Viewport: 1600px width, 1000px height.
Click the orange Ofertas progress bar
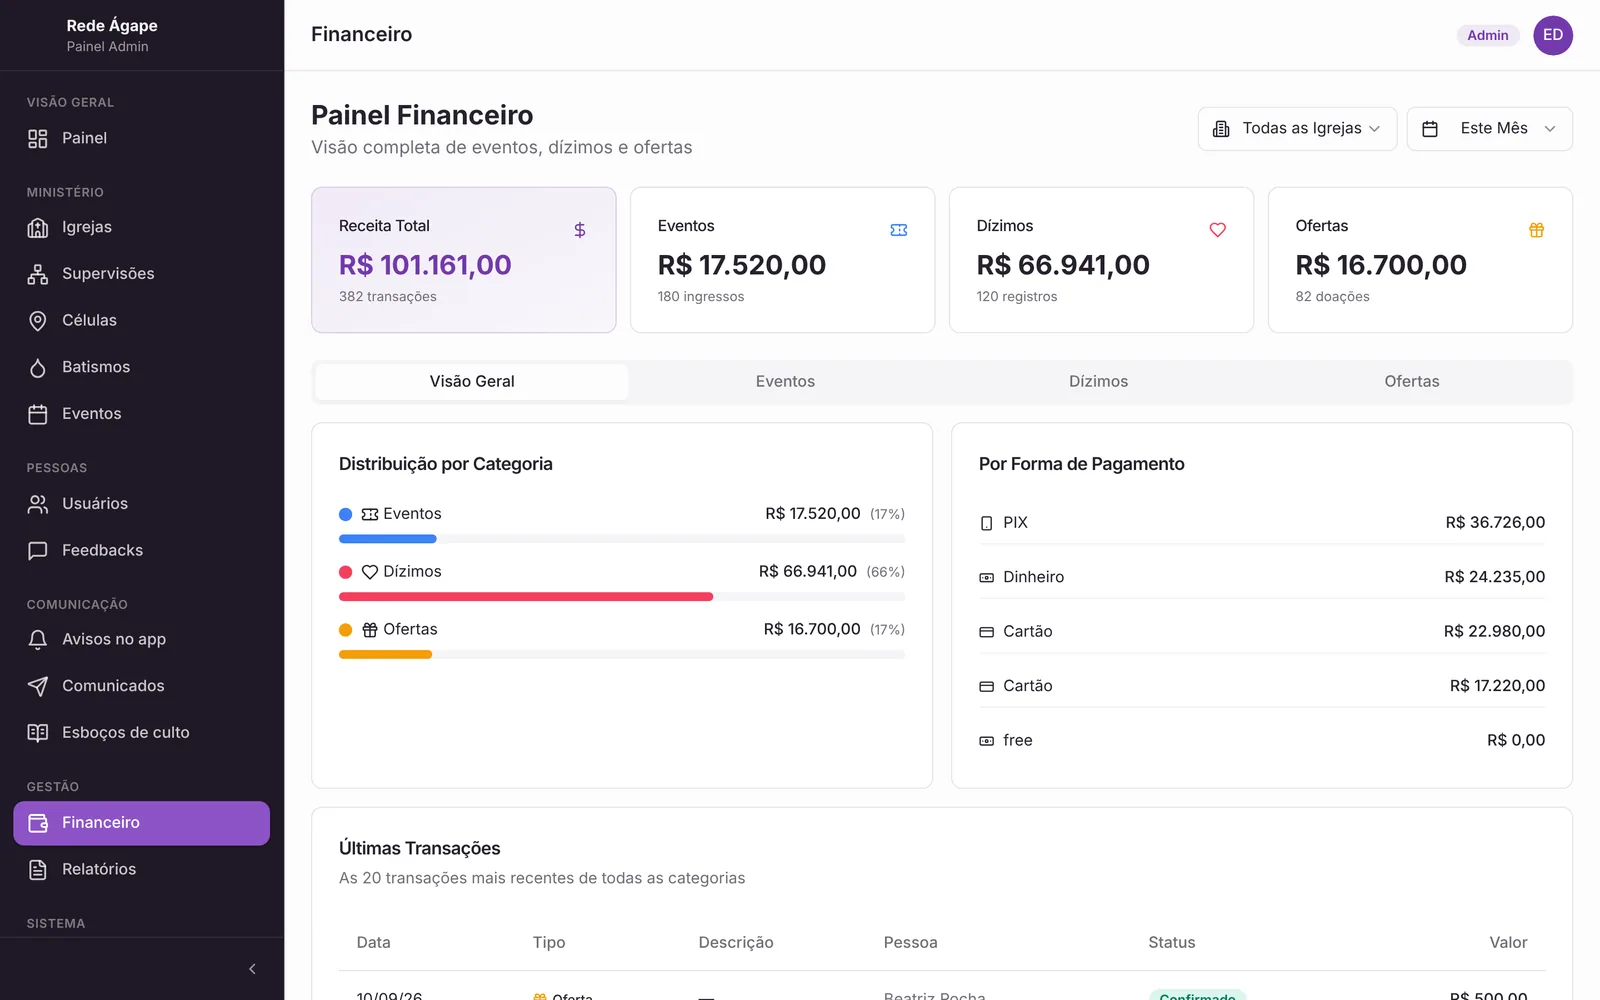click(385, 655)
